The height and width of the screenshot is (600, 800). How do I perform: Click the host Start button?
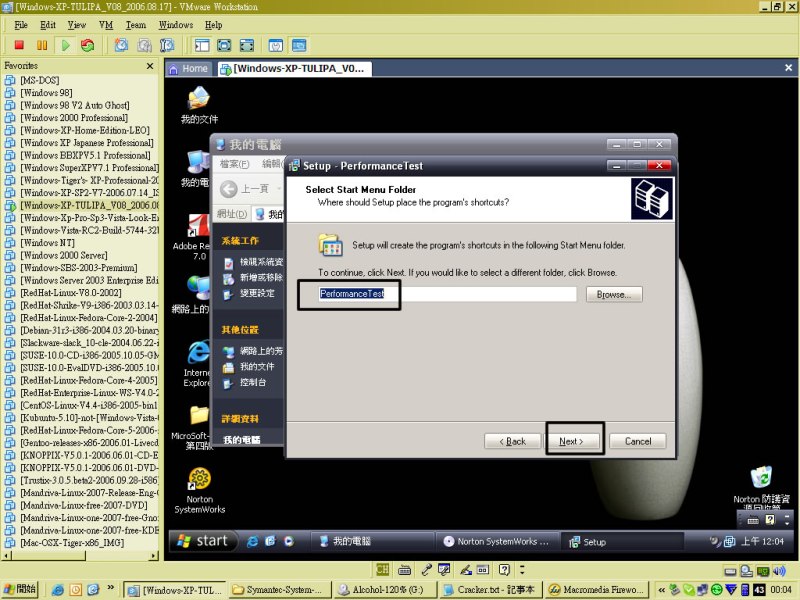[x=19, y=589]
